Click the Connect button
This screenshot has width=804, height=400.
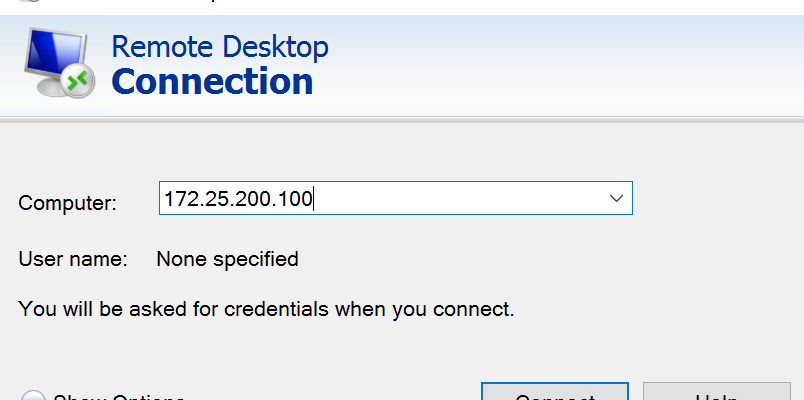(555, 392)
